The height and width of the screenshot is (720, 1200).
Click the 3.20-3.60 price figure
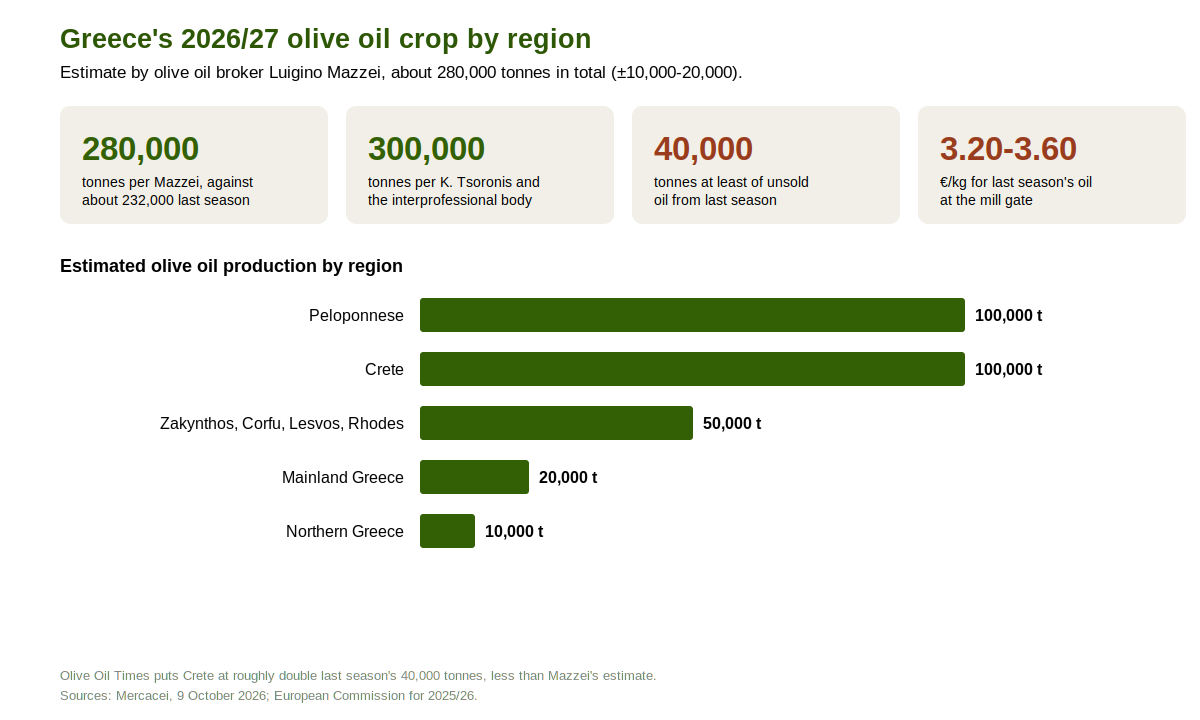coord(1008,149)
